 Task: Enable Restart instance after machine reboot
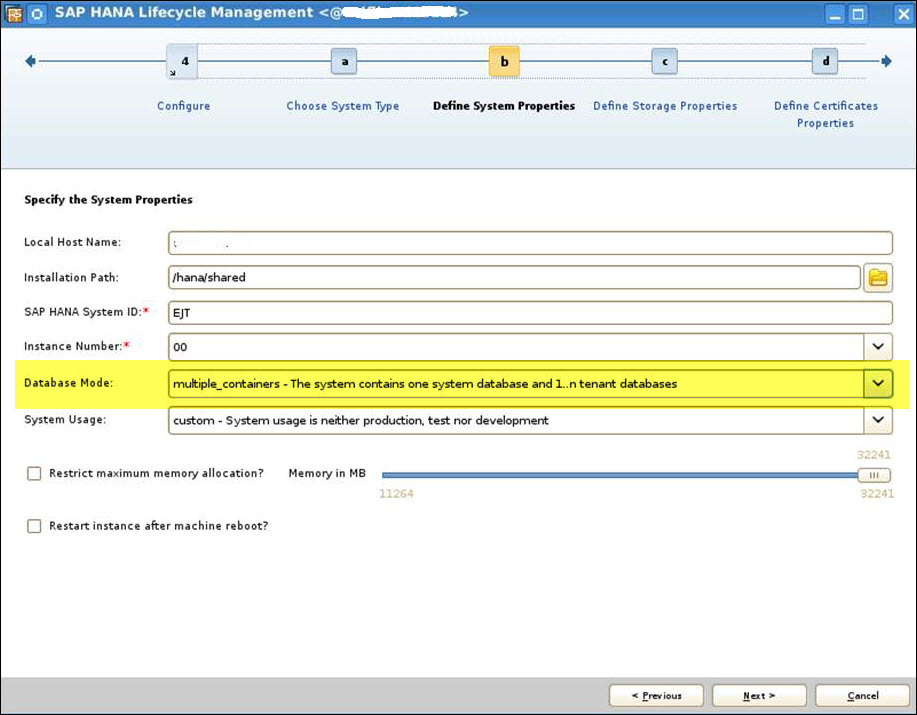coord(34,526)
